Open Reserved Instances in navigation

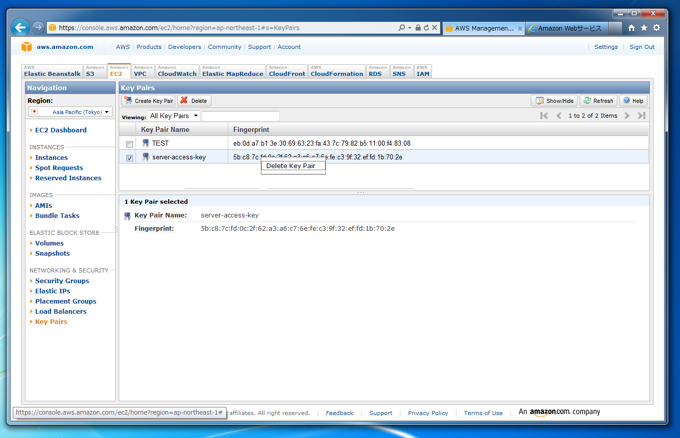tap(68, 178)
